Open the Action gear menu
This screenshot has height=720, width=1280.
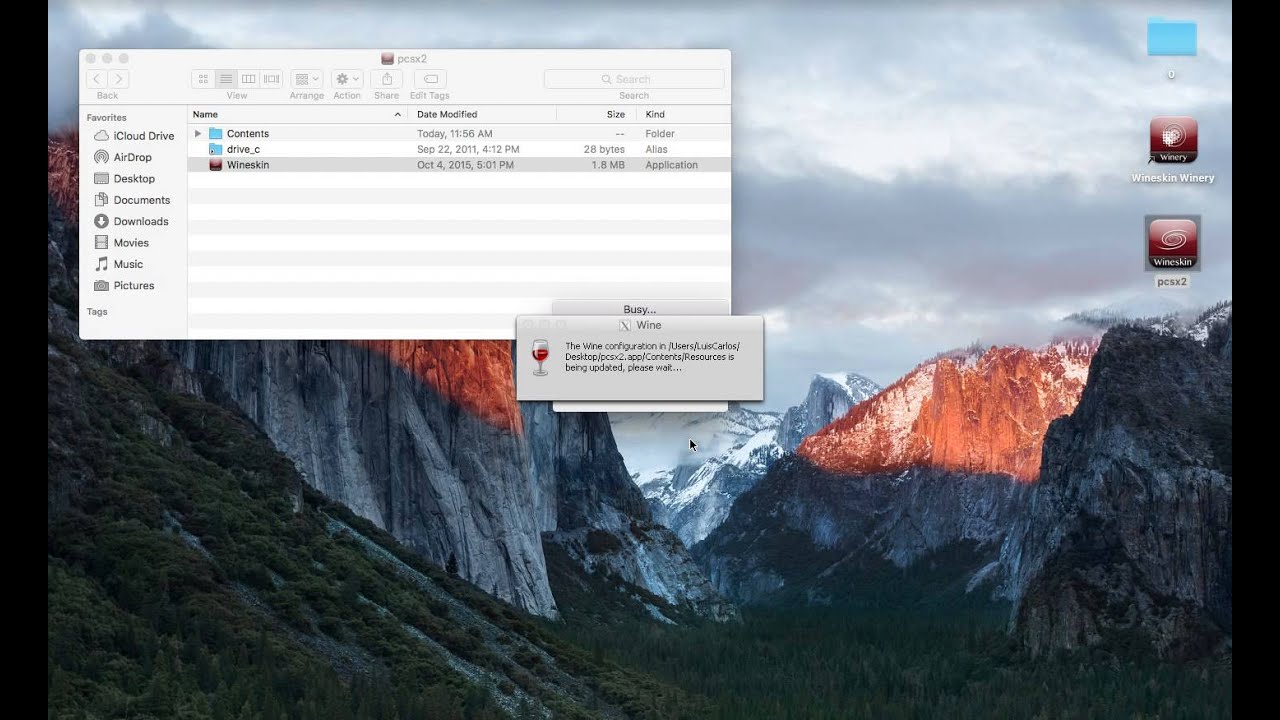347,79
